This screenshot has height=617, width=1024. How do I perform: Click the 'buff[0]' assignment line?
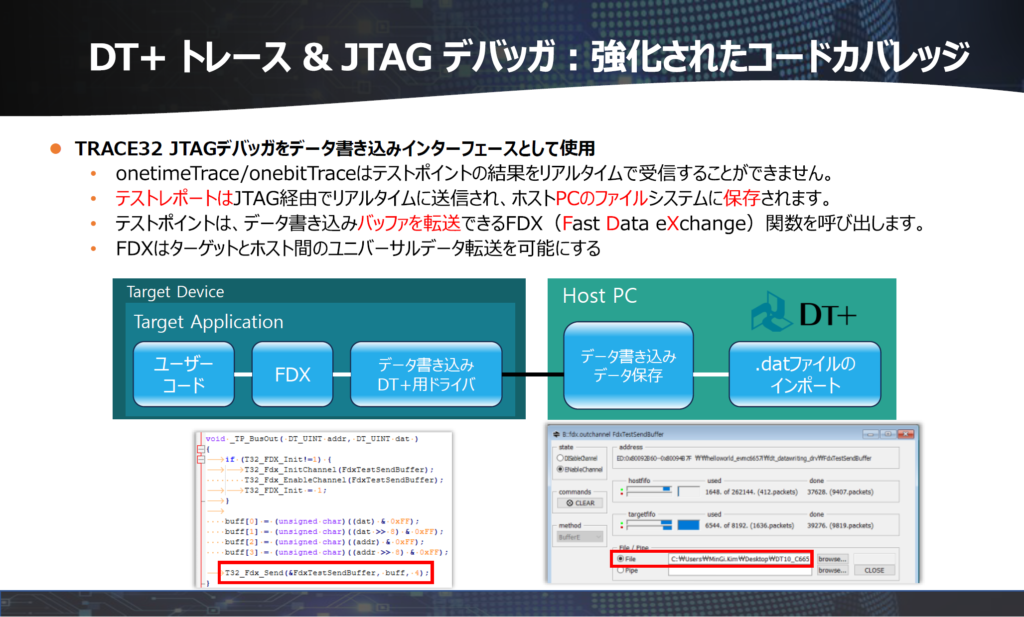coord(322,521)
